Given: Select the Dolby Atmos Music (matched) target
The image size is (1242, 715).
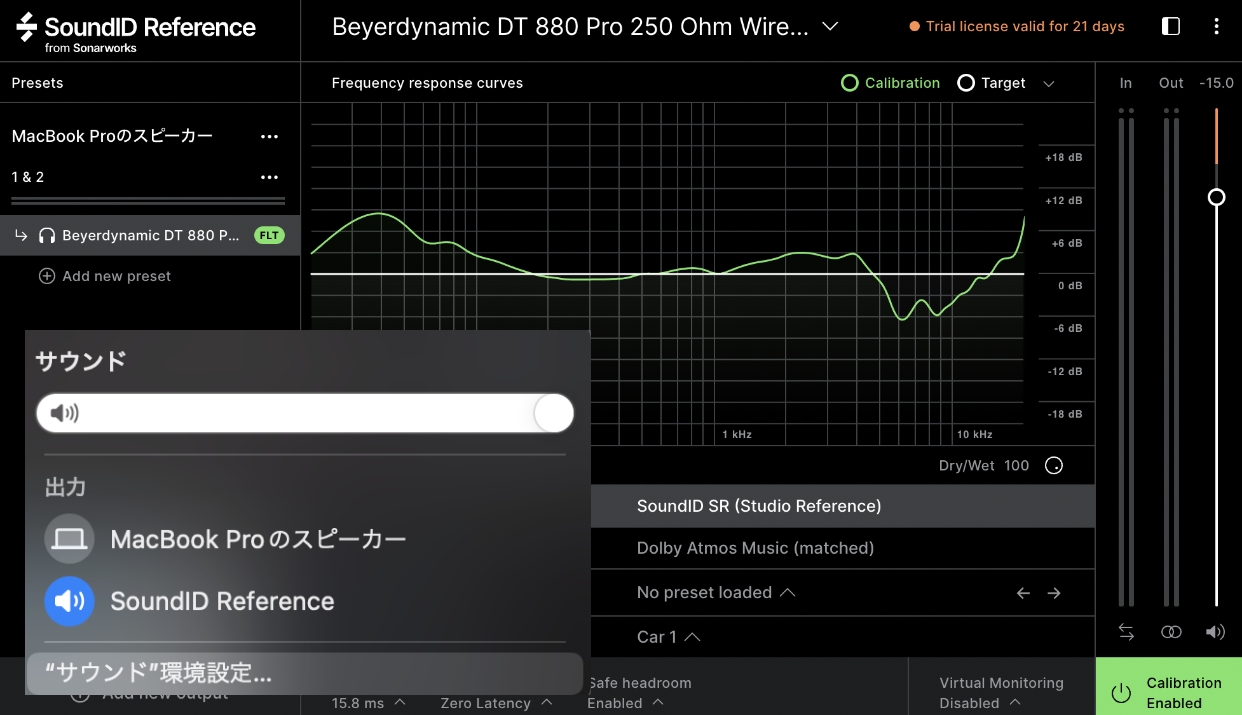Looking at the screenshot, I should point(843,548).
